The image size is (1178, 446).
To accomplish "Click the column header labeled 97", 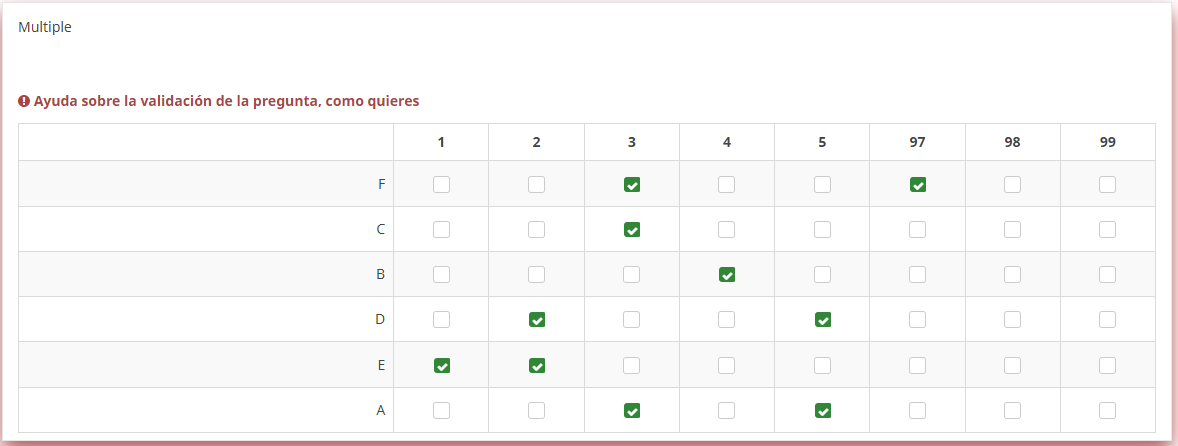I will point(917,142).
